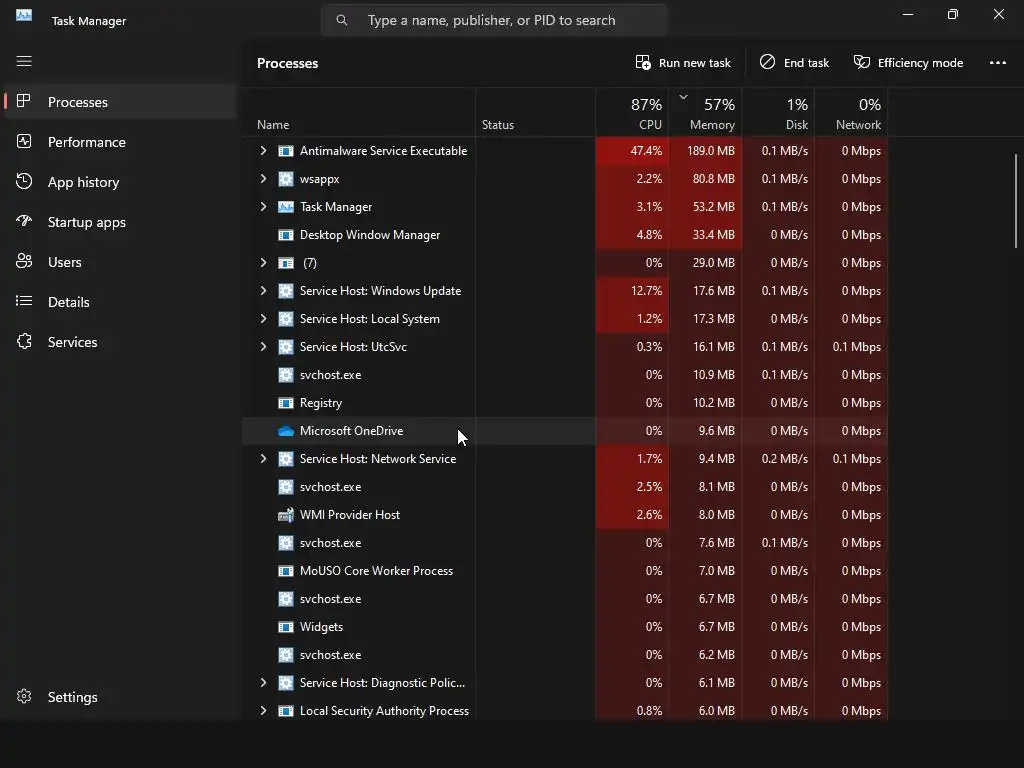
Task: Click the End task circle-slash icon
Action: click(x=767, y=62)
